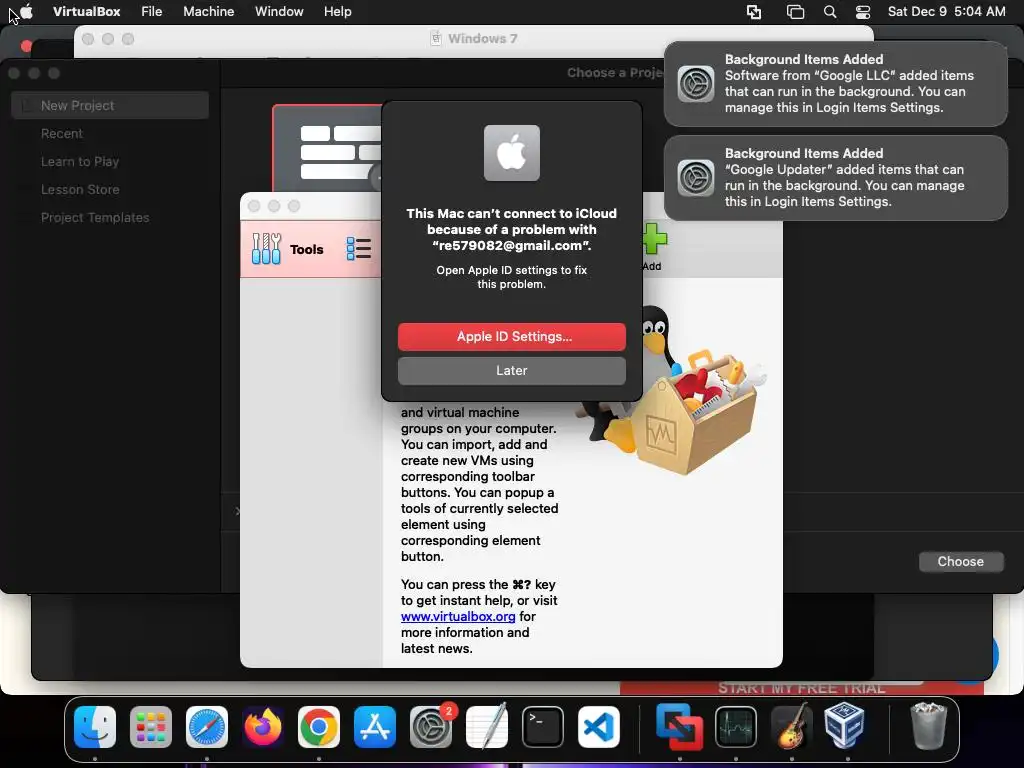Open TextEdit from the Dock
This screenshot has height=768, width=1024.
pos(487,727)
